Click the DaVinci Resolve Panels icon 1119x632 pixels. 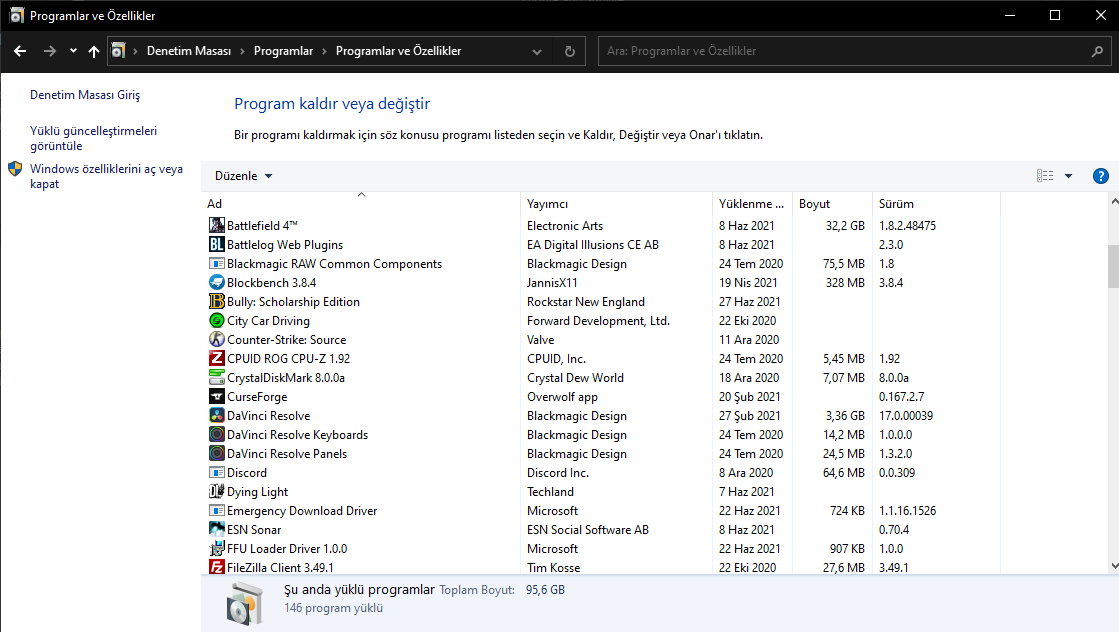[216, 454]
